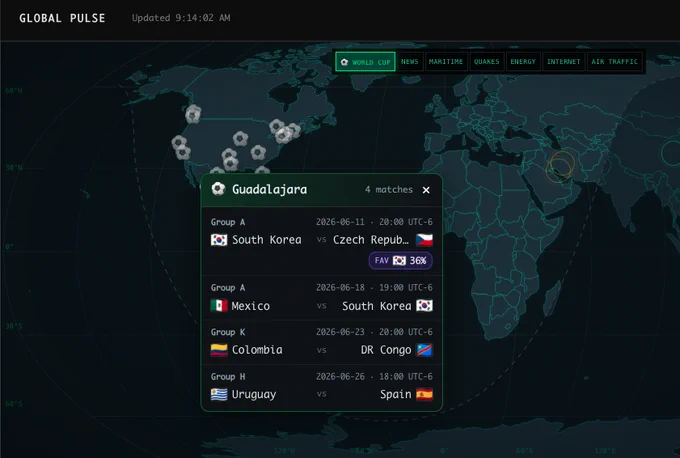The image size is (680, 458).
Task: Toggle the Maritime layer
Action: click(446, 62)
